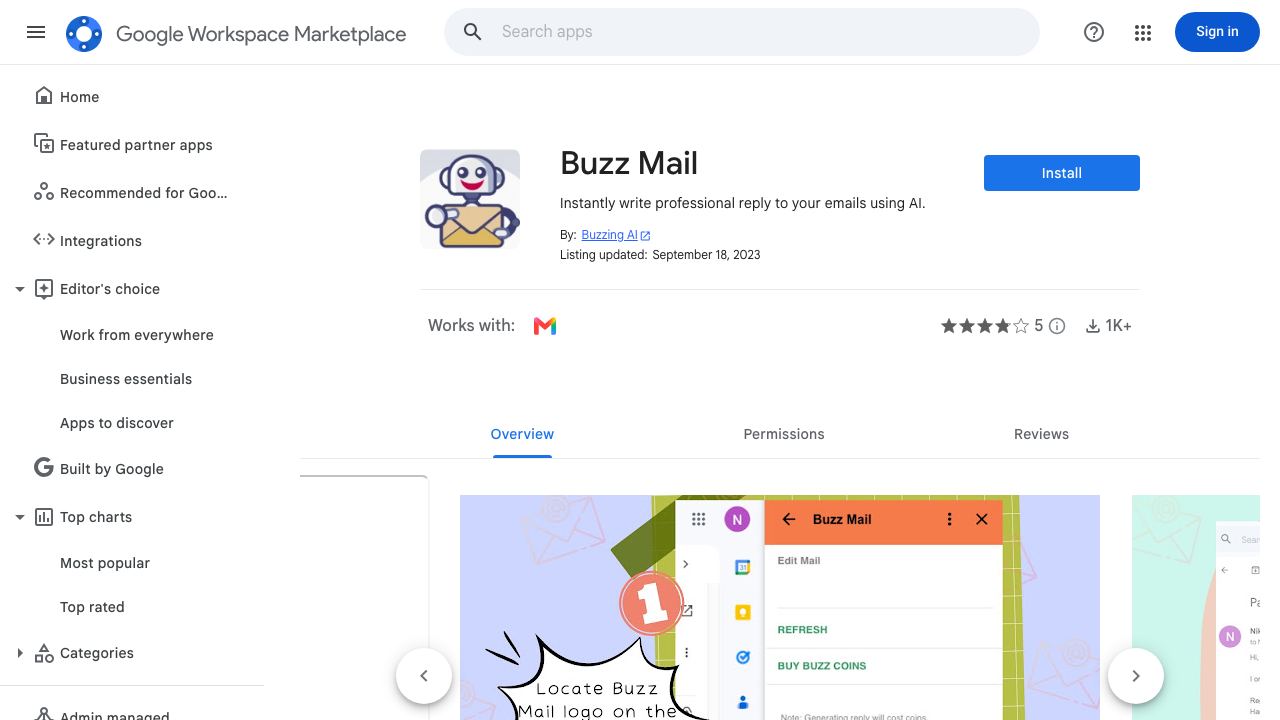
Task: Switch to the Overview tab
Action: point(522,434)
